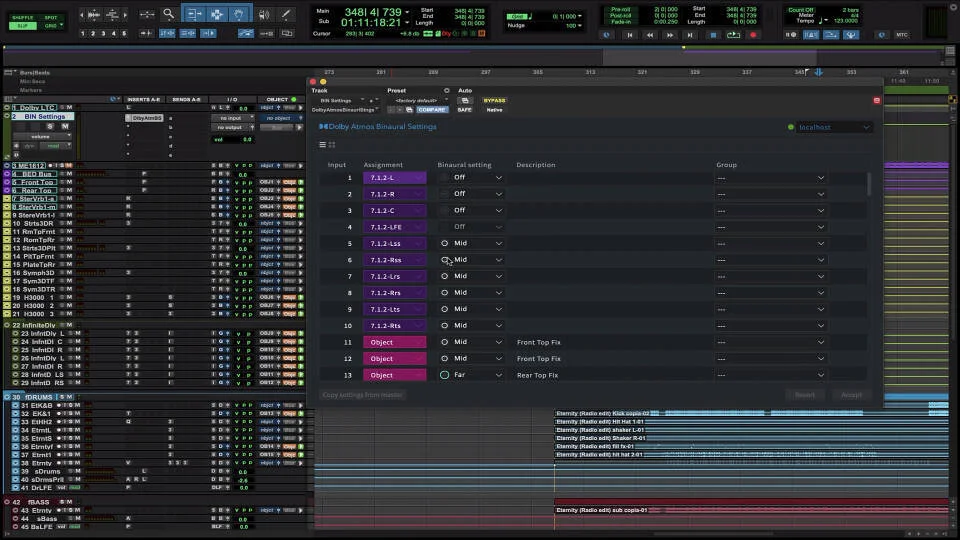This screenshot has height=540, width=960.
Task: Click the Go to End transport button
Action: [690, 35]
